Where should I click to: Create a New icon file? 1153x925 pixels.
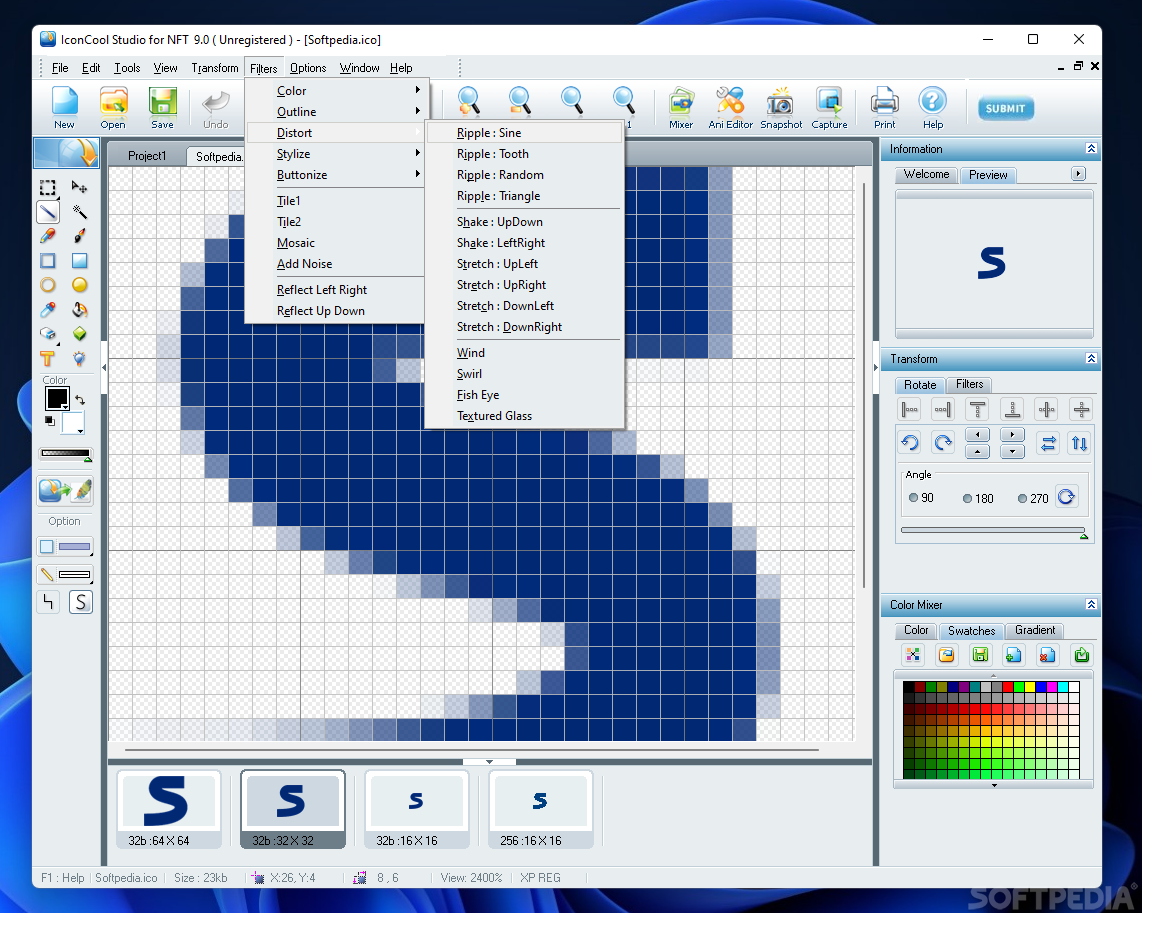point(65,109)
